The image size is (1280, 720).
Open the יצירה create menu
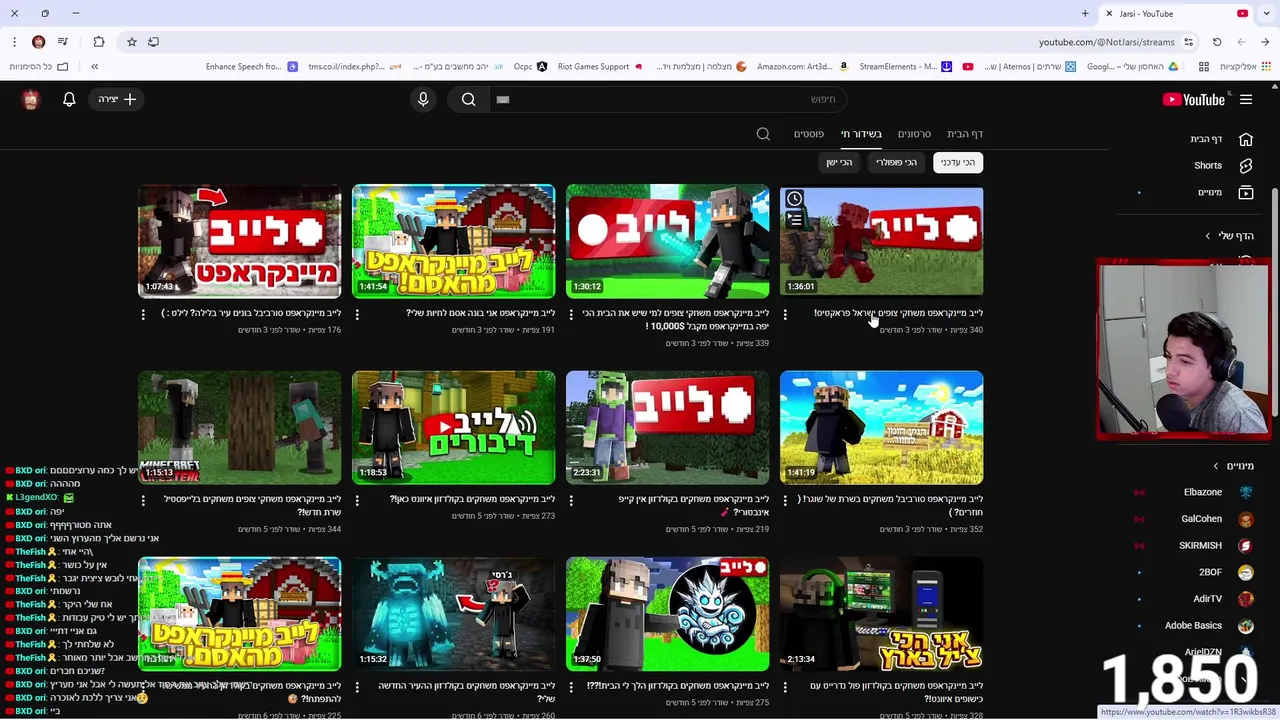pos(117,99)
